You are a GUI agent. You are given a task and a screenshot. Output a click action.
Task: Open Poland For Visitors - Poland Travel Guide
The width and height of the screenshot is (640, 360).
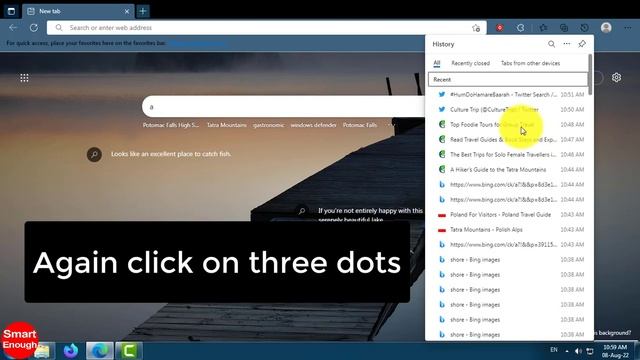509,215
